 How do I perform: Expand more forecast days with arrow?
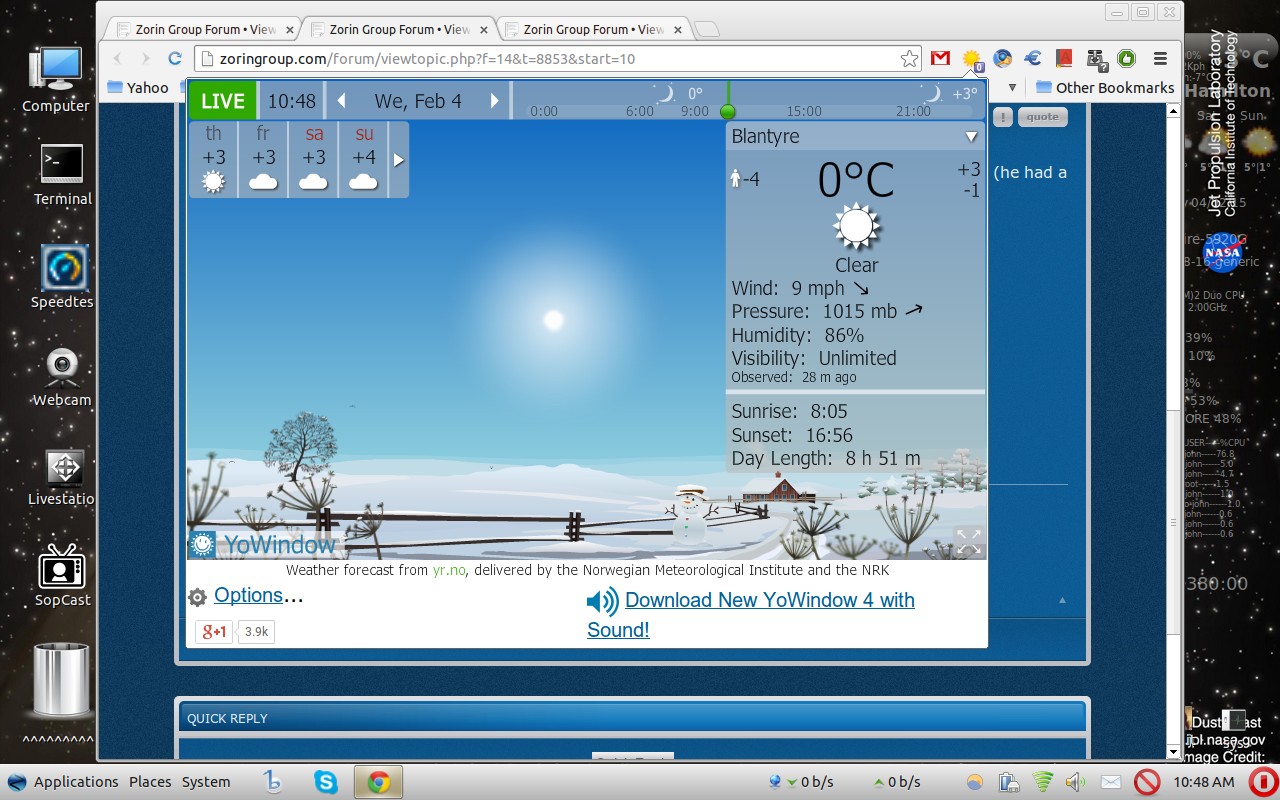tap(398, 160)
